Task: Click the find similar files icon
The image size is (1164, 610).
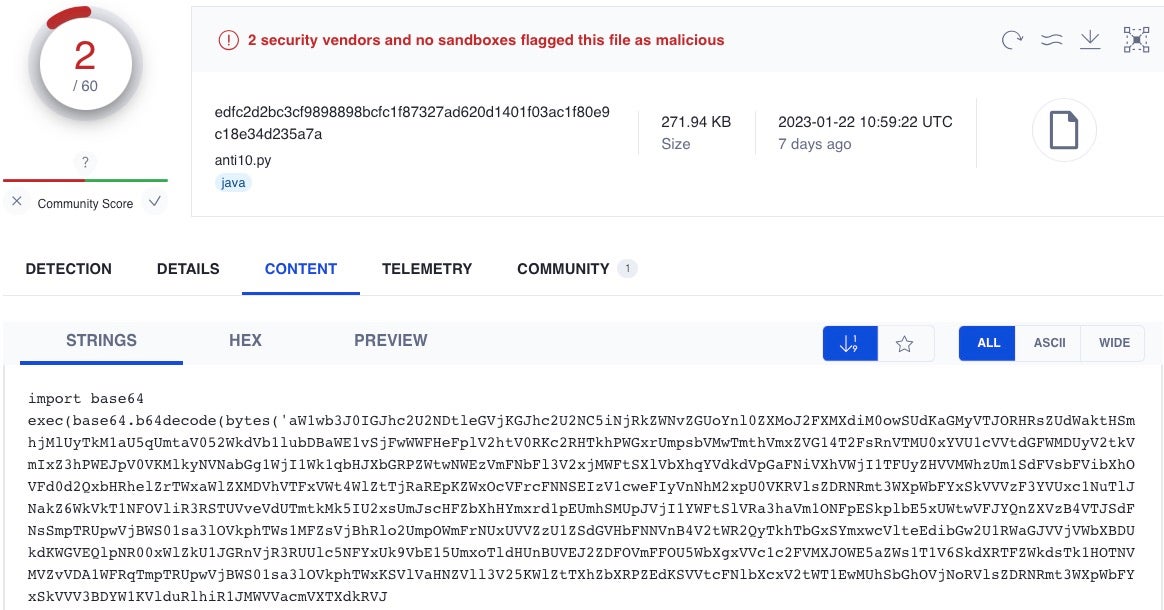Action: click(1051, 40)
